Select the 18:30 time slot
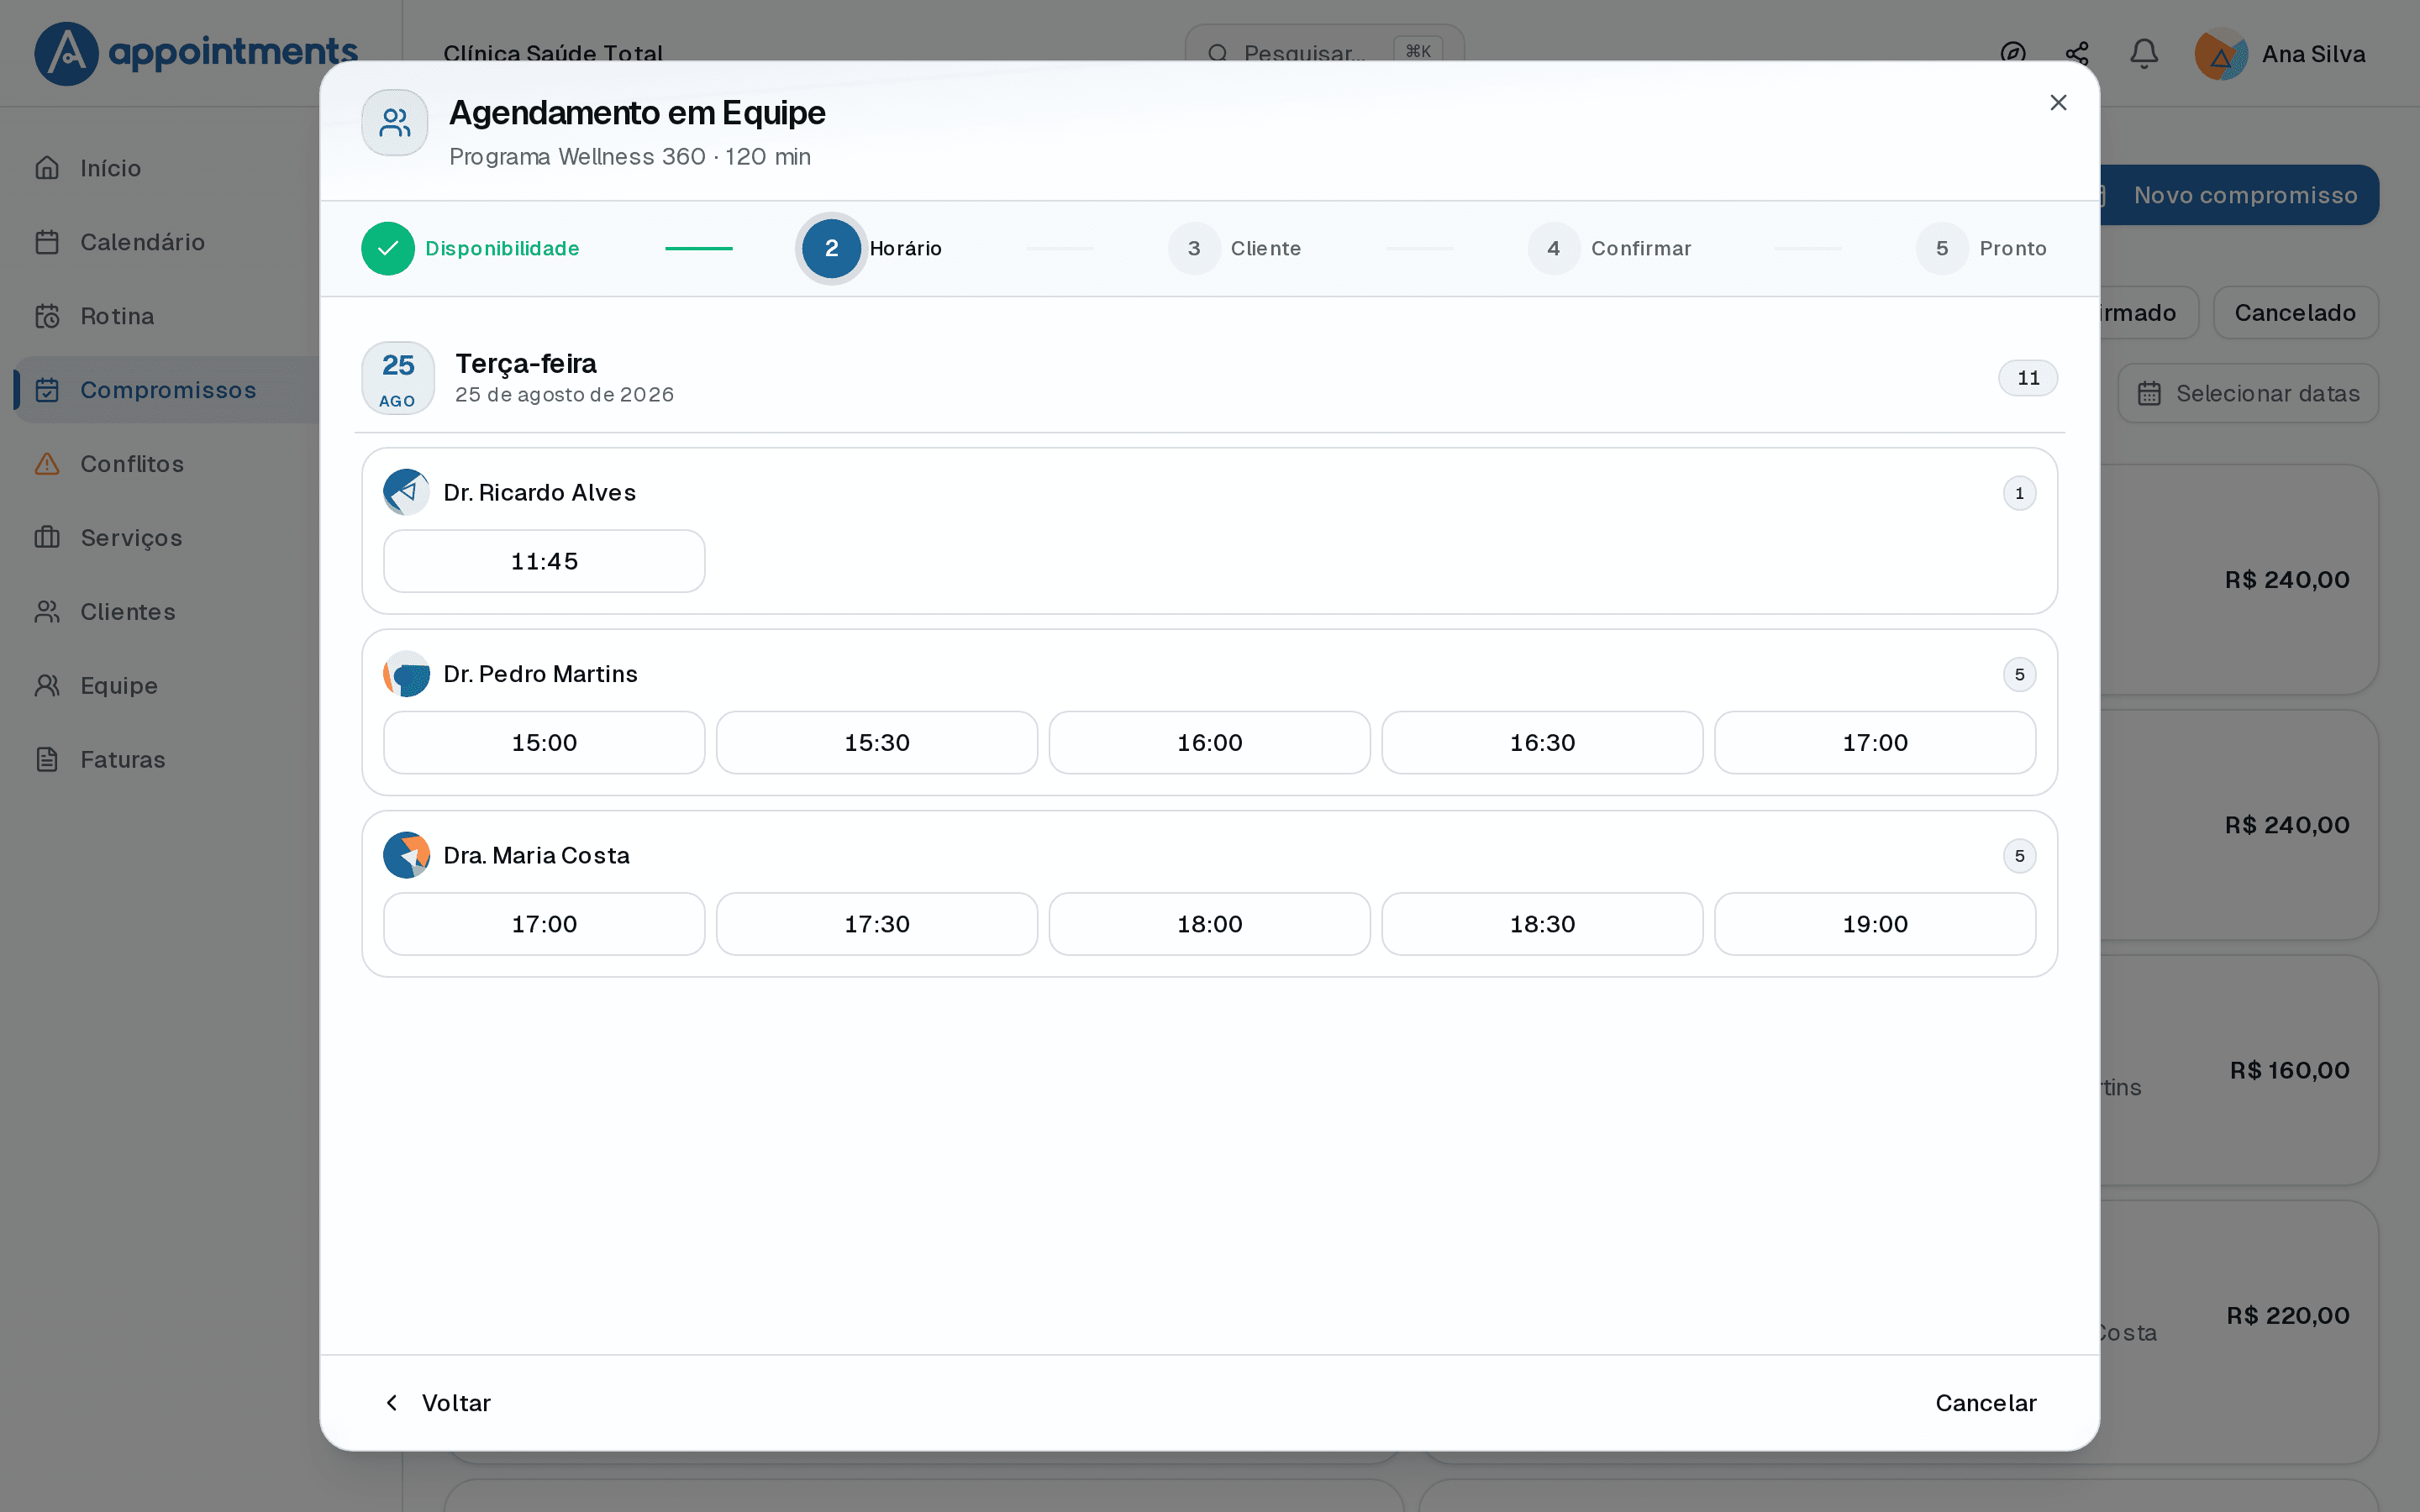Screen dimensions: 2420x1512 pos(1542,924)
